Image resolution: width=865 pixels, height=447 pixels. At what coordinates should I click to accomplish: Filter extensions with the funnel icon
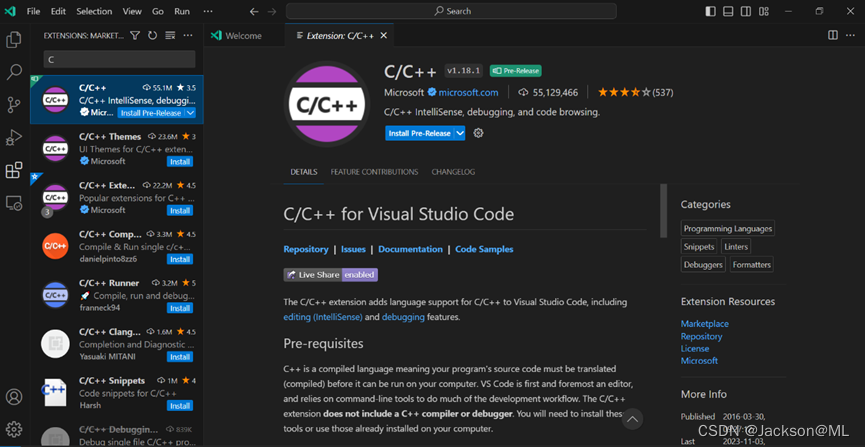pos(135,35)
